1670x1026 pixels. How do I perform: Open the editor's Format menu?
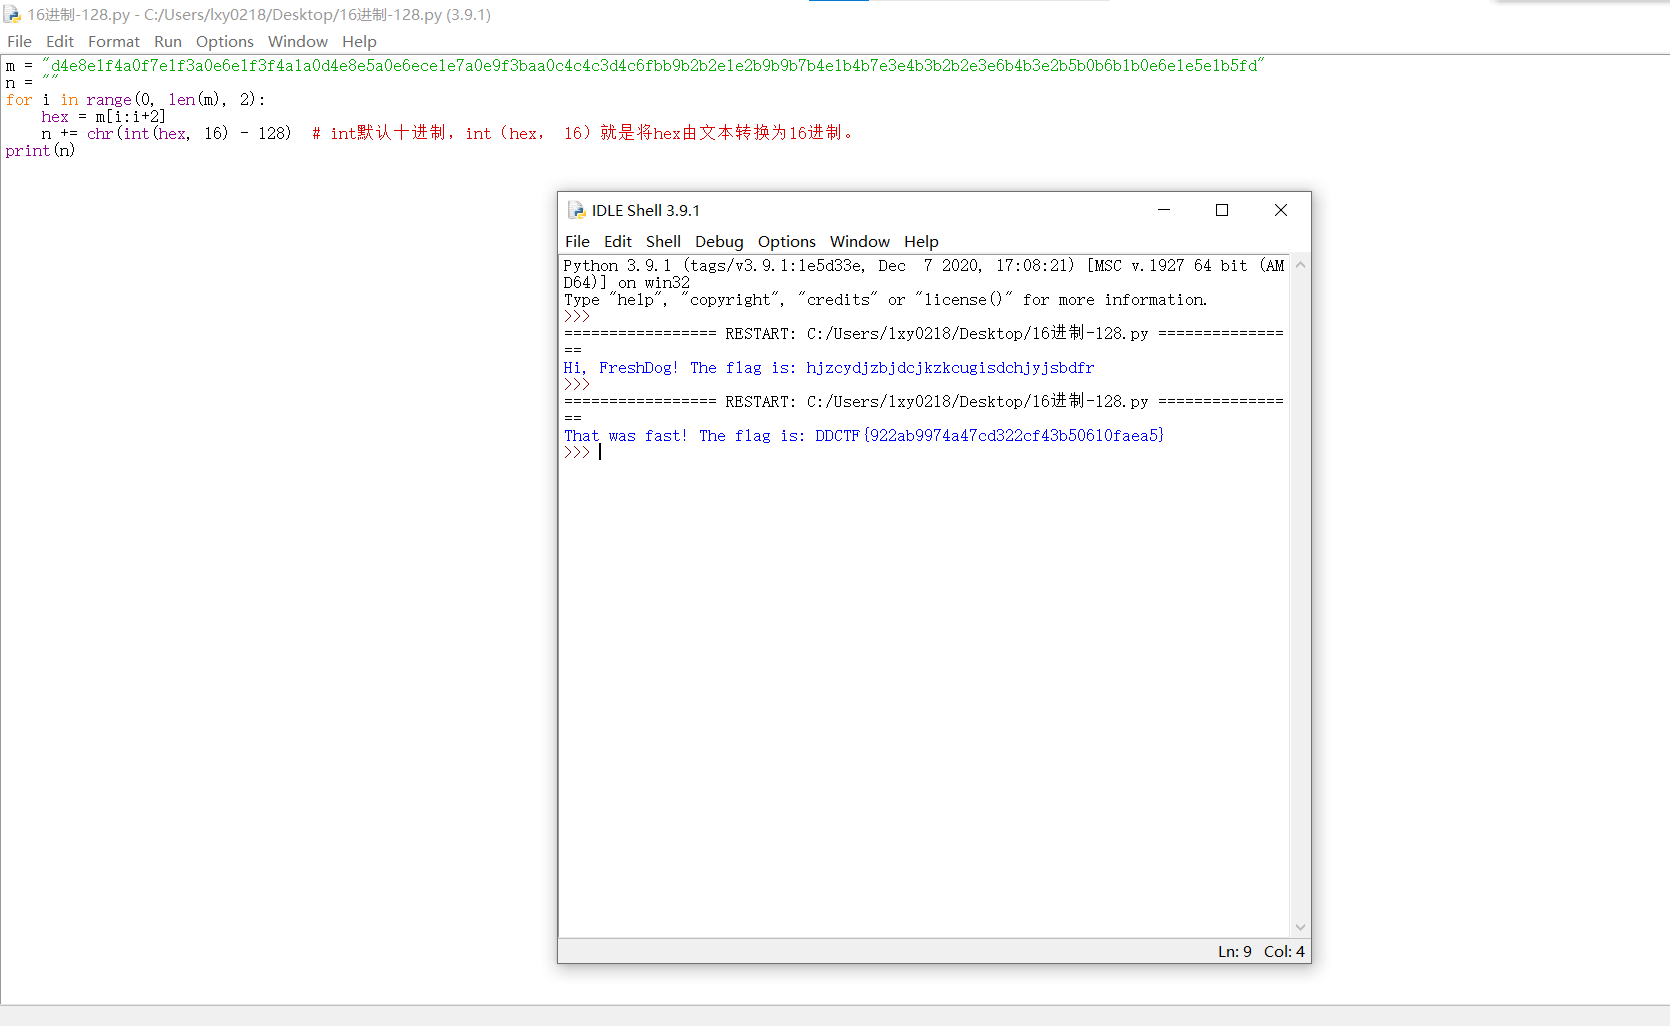click(113, 42)
